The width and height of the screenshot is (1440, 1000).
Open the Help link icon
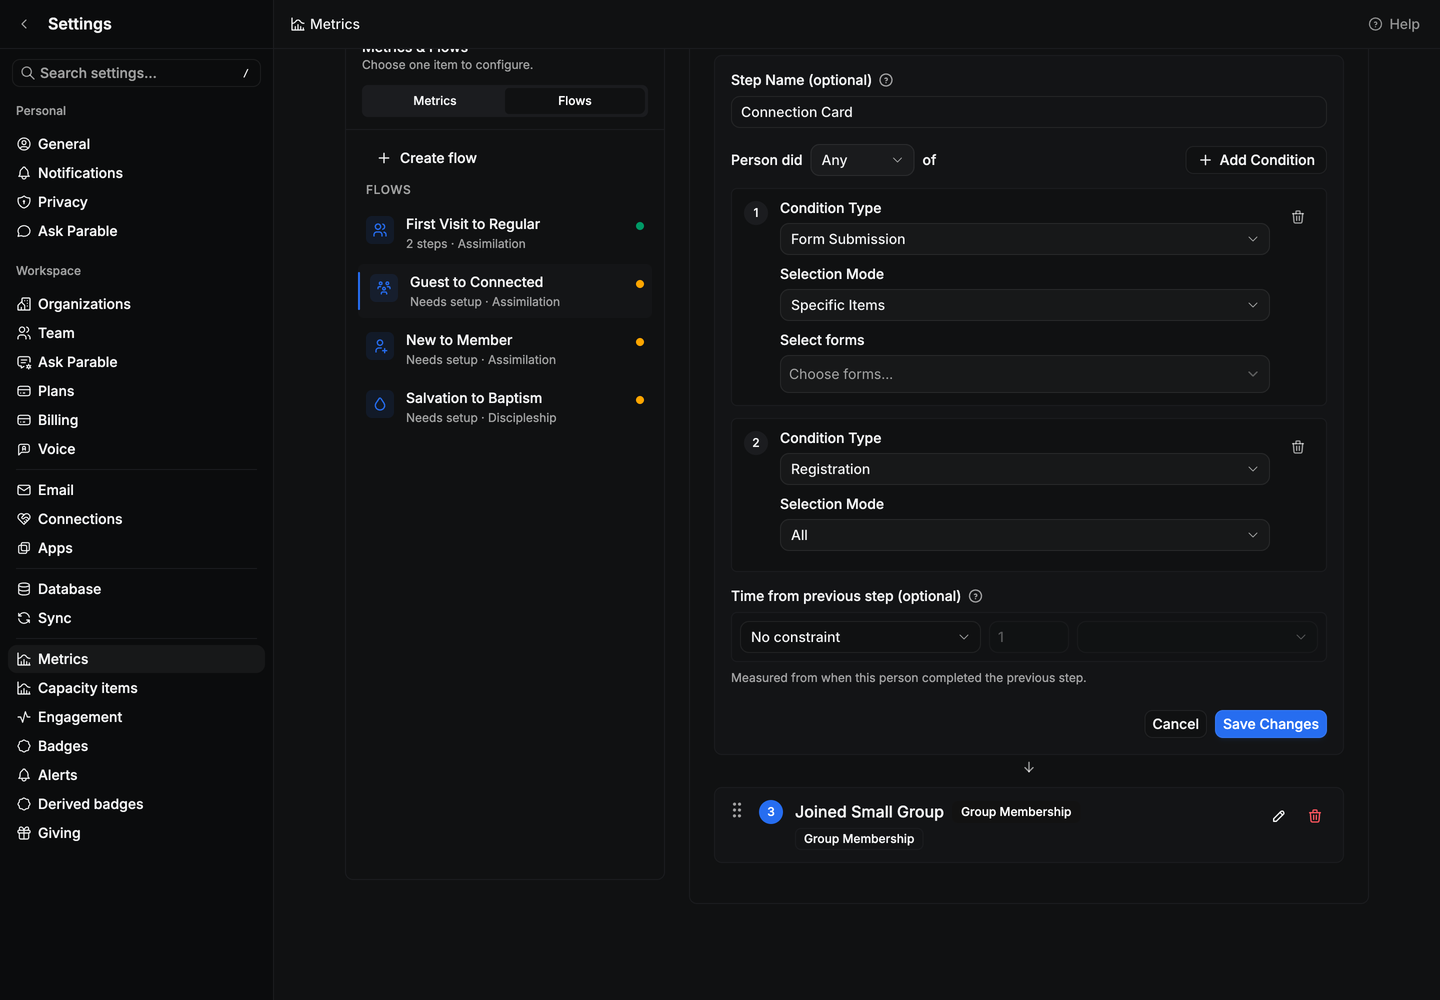[x=1375, y=24]
